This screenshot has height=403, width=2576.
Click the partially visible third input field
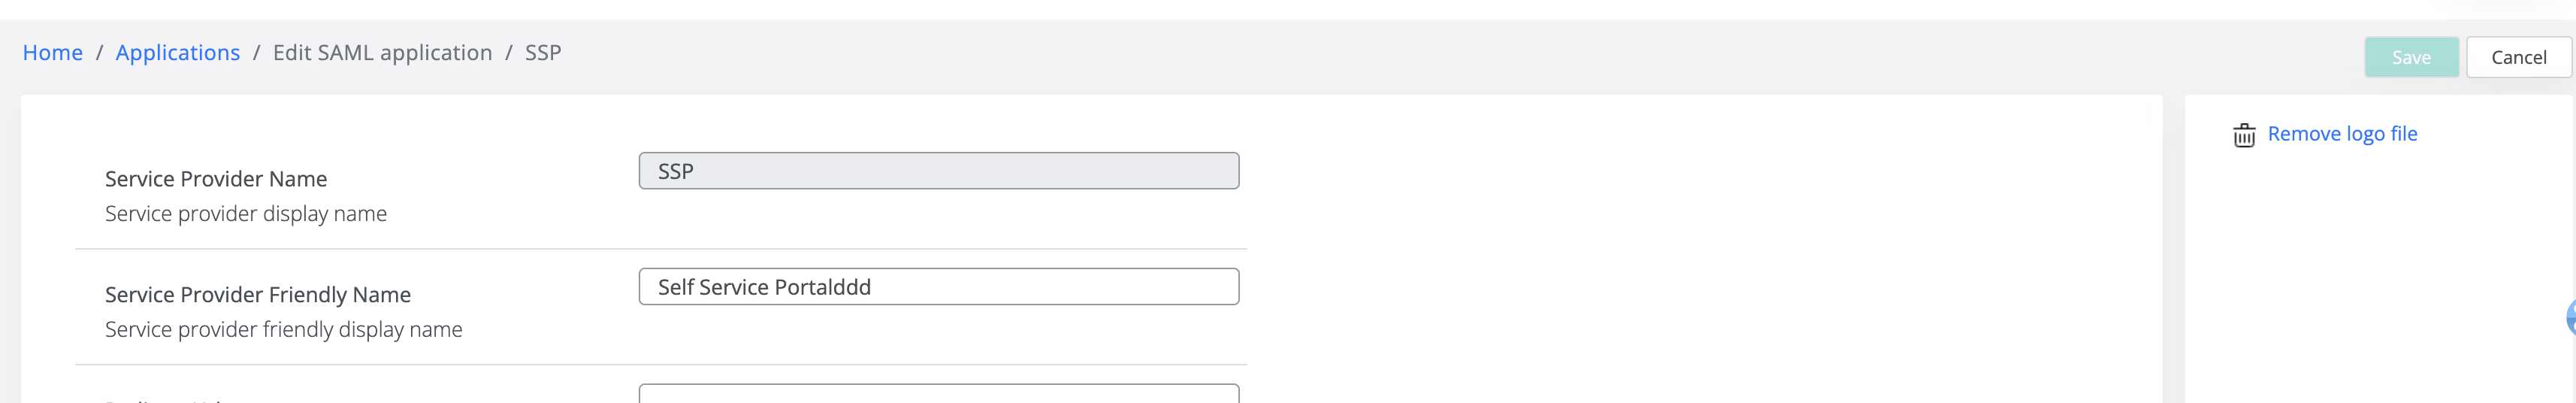[938, 394]
